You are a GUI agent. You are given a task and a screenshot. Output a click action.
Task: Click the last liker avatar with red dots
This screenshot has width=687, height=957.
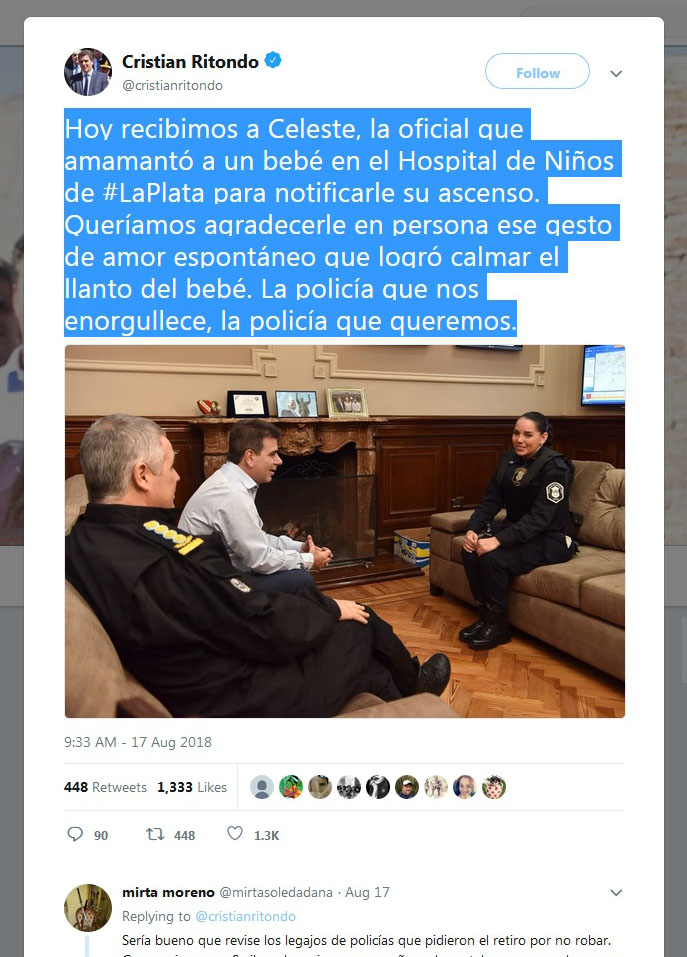tap(494, 787)
